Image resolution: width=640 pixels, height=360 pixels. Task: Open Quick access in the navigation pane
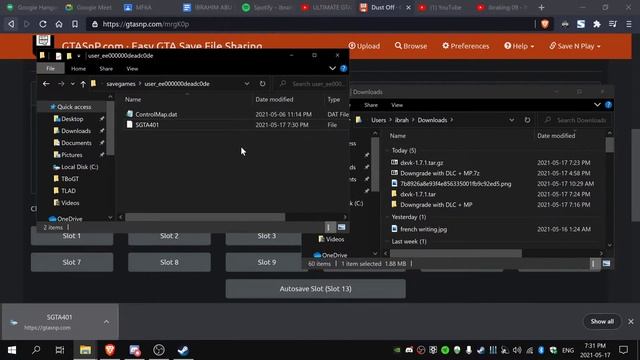[74, 107]
